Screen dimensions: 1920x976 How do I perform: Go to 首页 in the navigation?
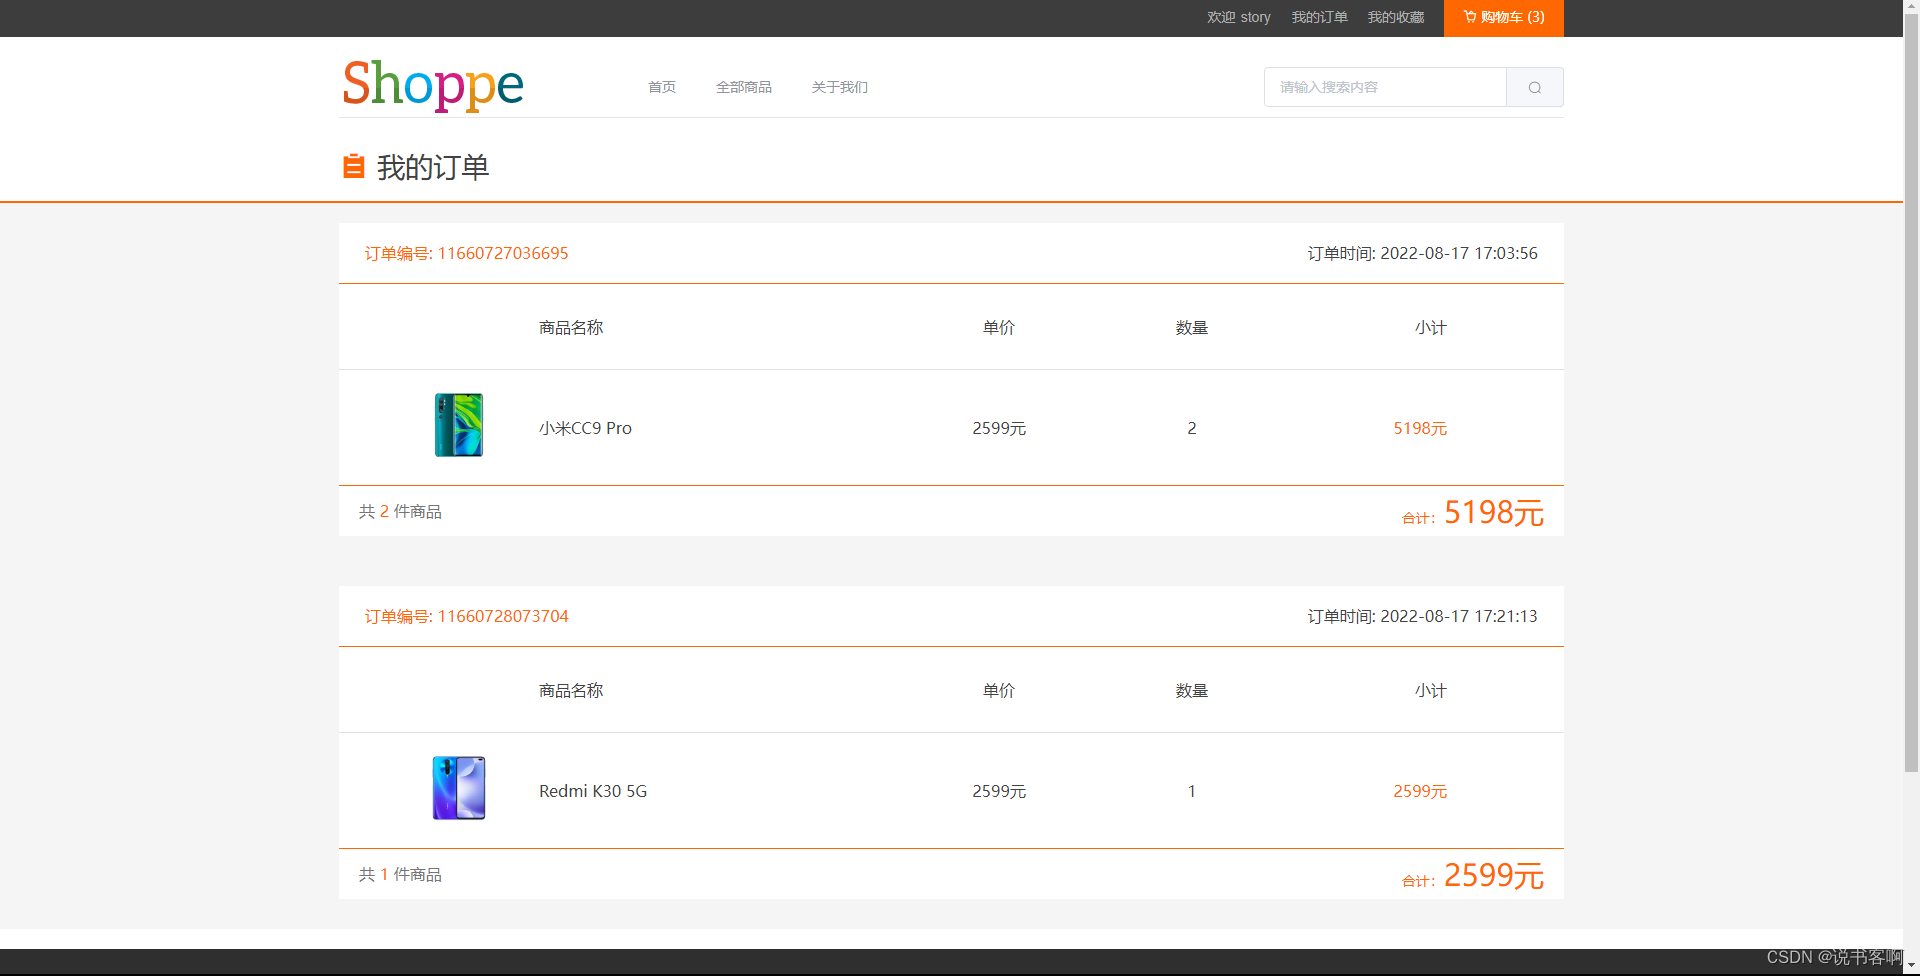[x=662, y=87]
